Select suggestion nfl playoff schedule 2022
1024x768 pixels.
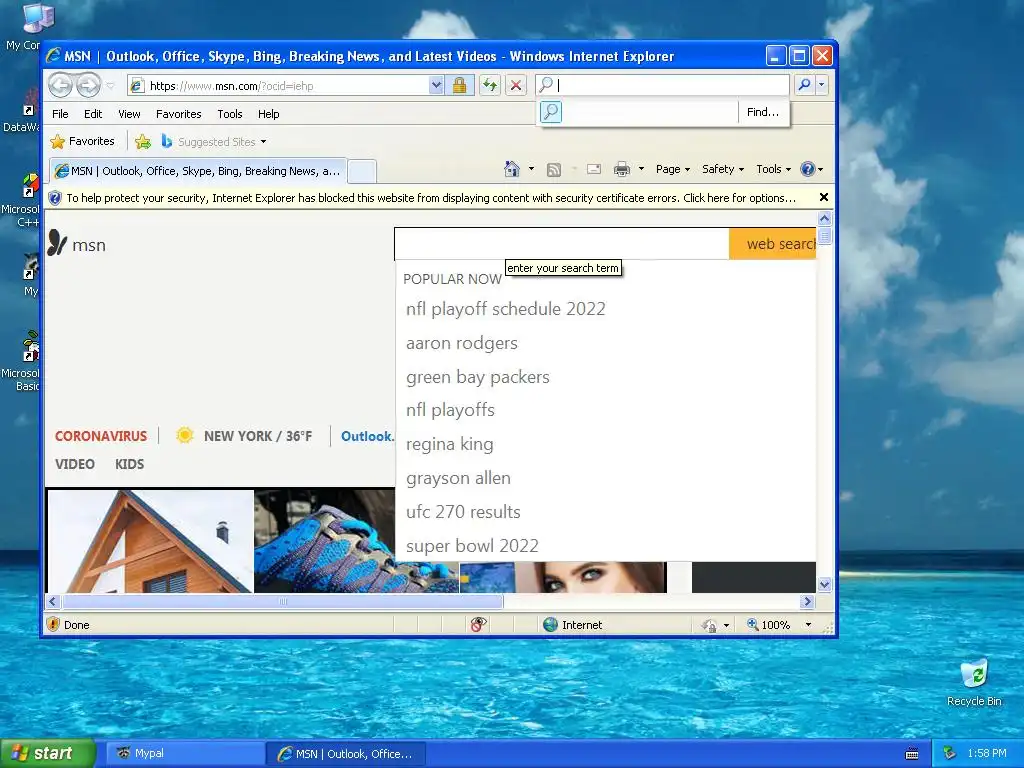pyautogui.click(x=505, y=309)
